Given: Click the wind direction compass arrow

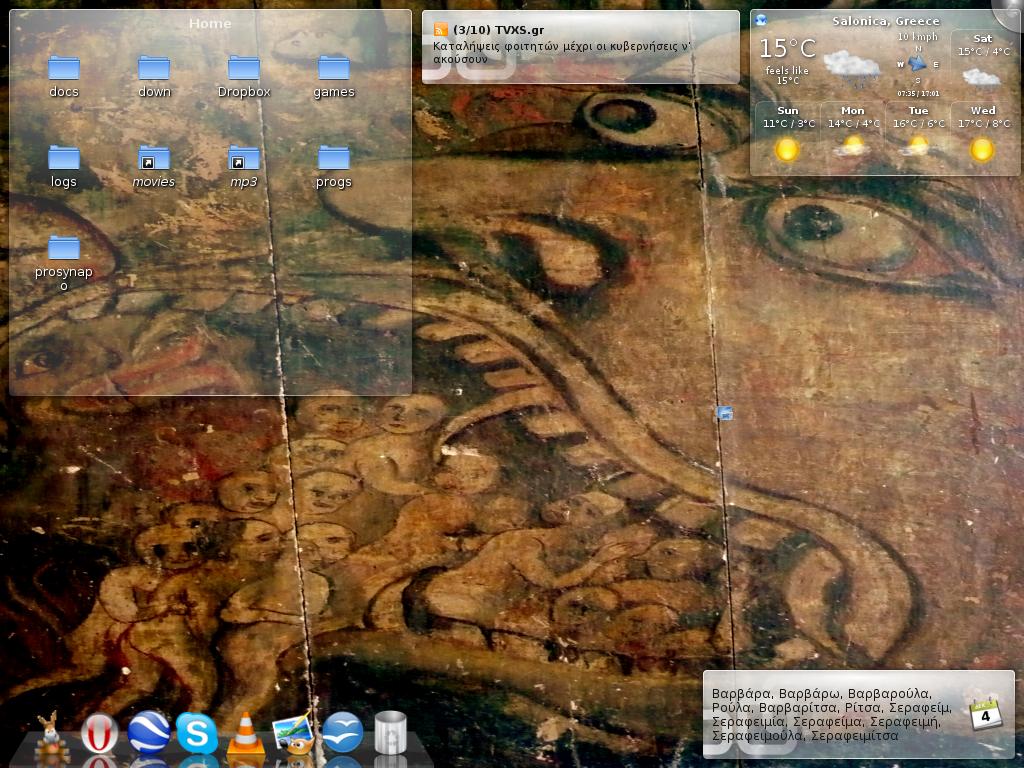Looking at the screenshot, I should pyautogui.click(x=918, y=64).
